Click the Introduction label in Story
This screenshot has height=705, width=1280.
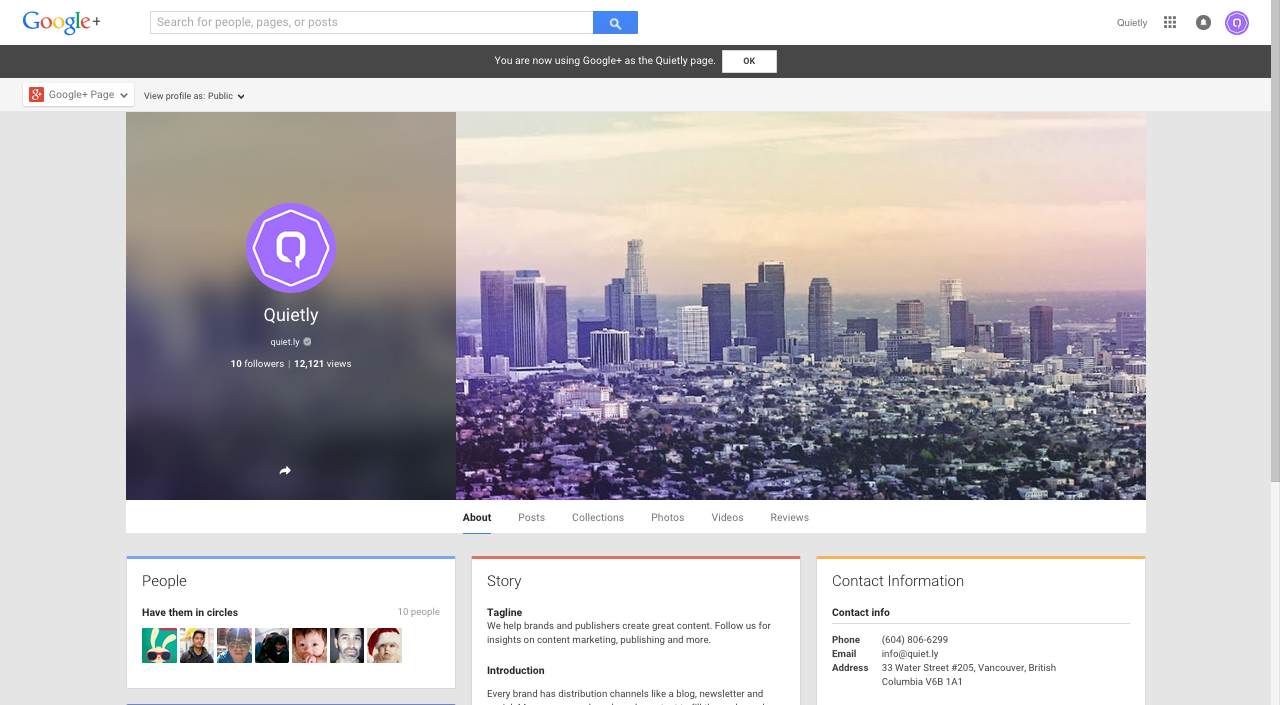point(516,670)
